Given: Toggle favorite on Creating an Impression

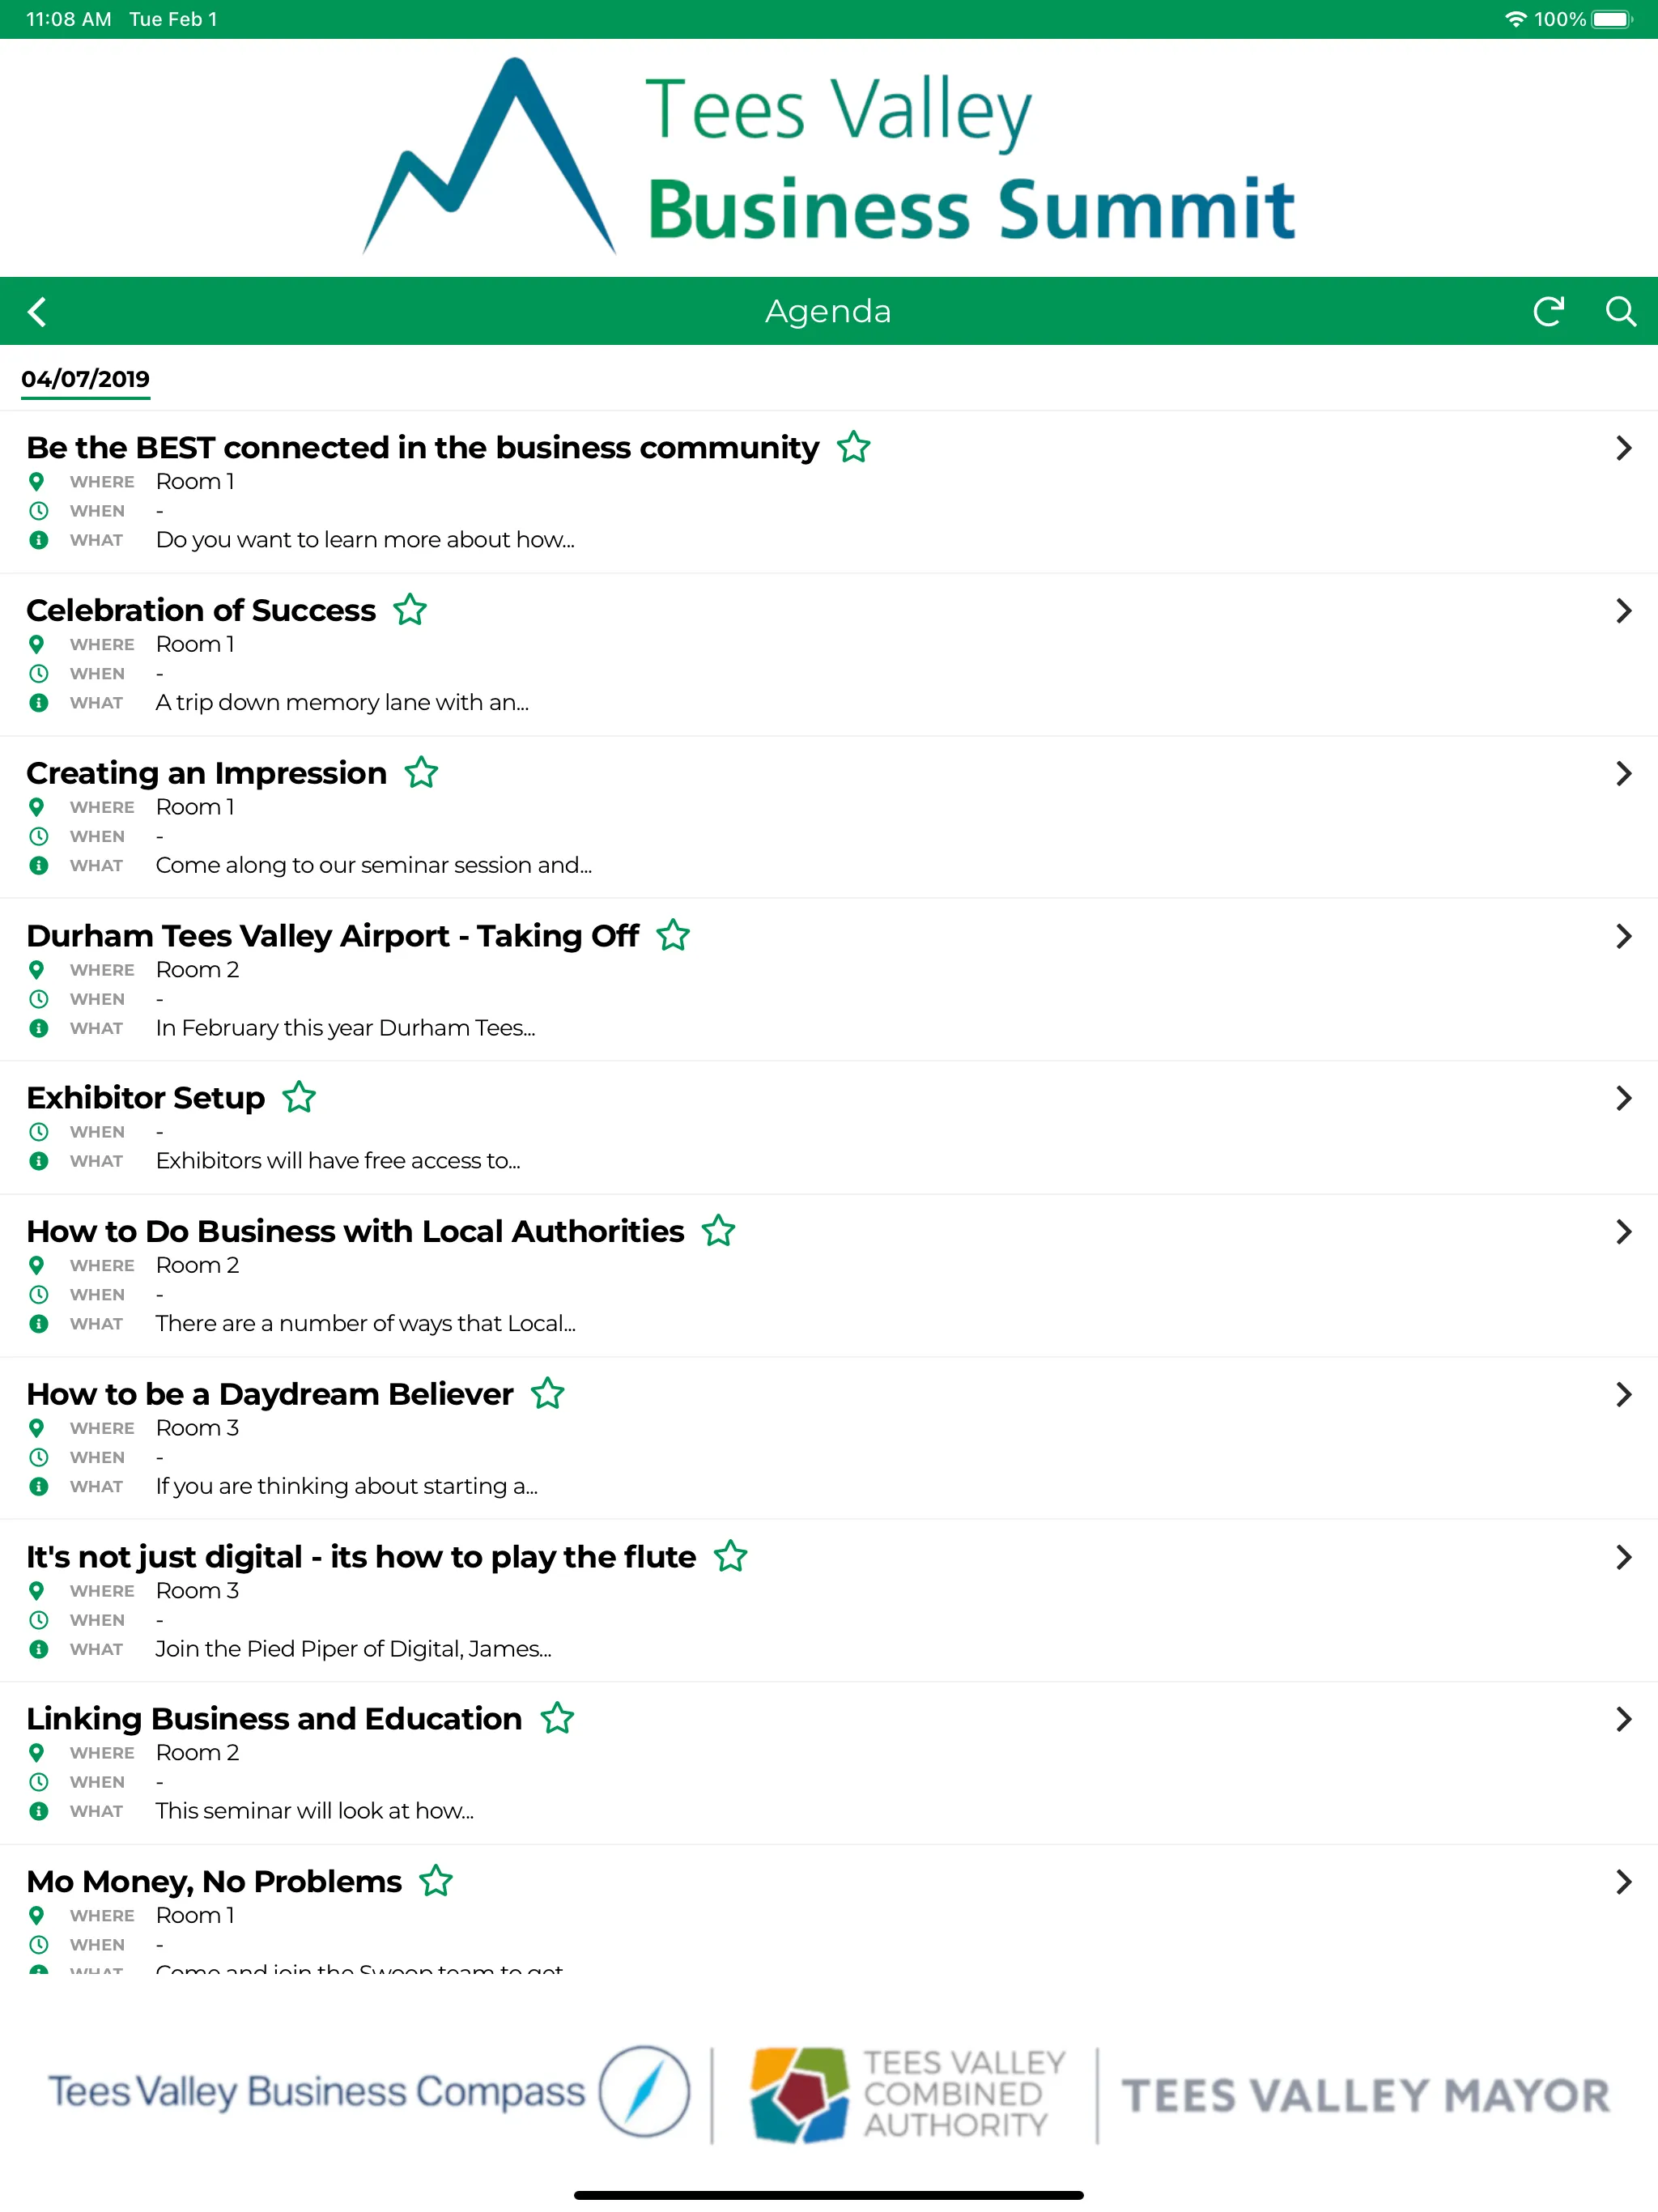Looking at the screenshot, I should (421, 773).
